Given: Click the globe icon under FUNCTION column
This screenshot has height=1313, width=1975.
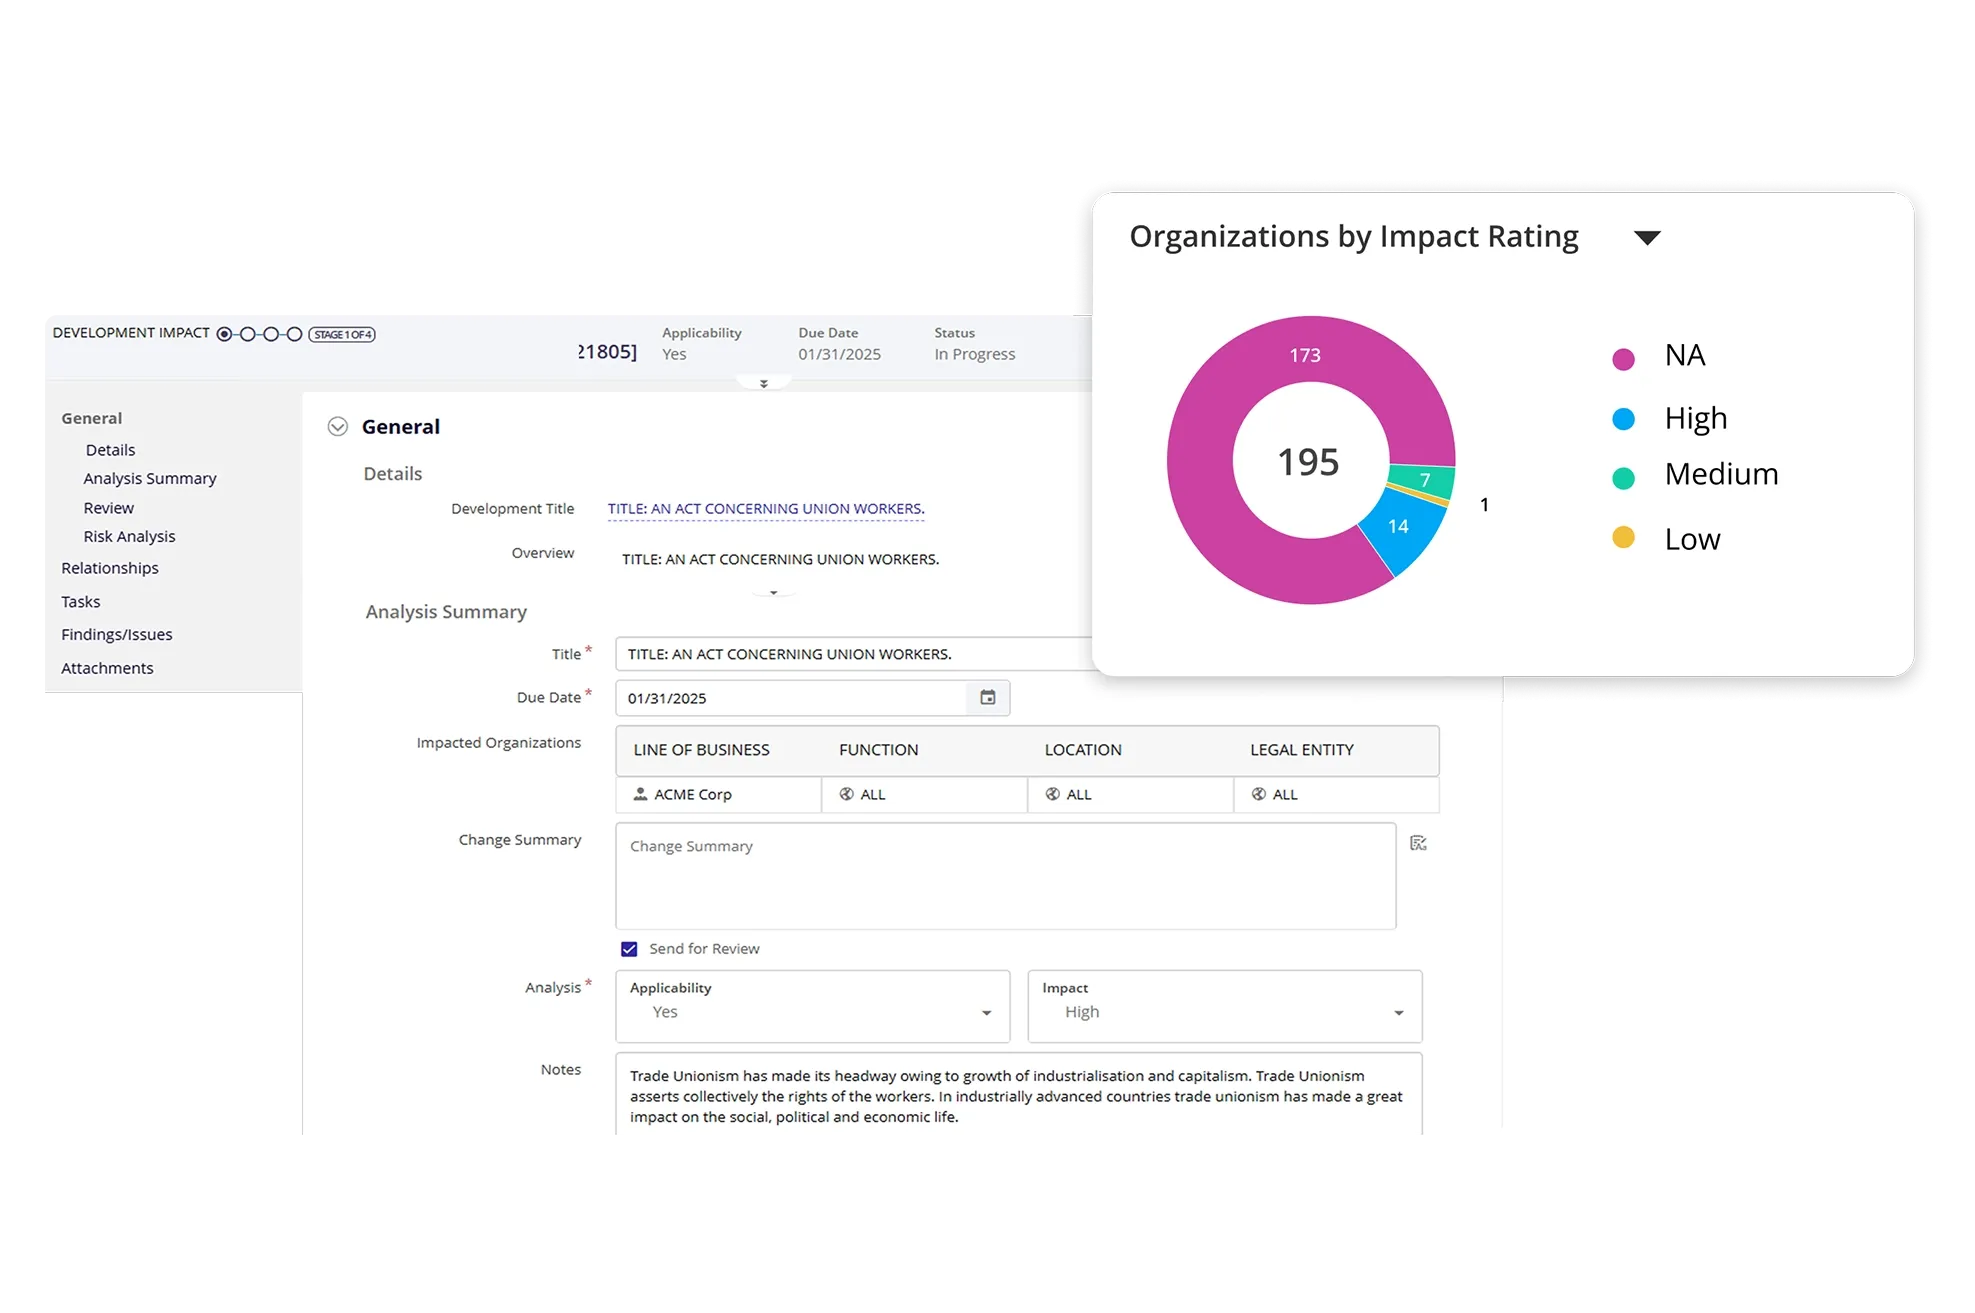Looking at the screenshot, I should pos(846,794).
